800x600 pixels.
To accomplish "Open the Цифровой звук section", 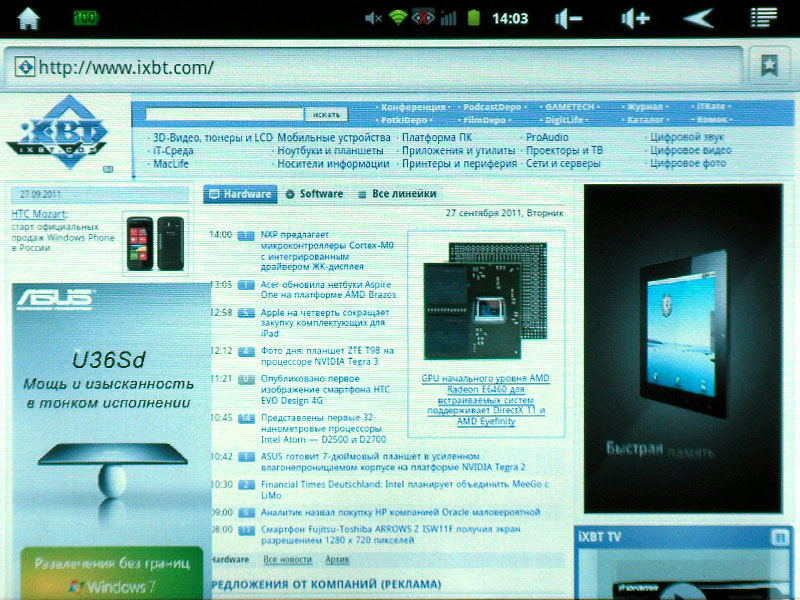I will pyautogui.click(x=687, y=138).
